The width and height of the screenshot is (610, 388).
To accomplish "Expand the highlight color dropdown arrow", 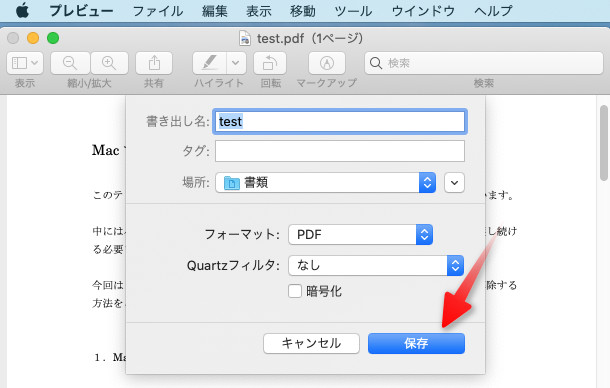I will point(236,63).
